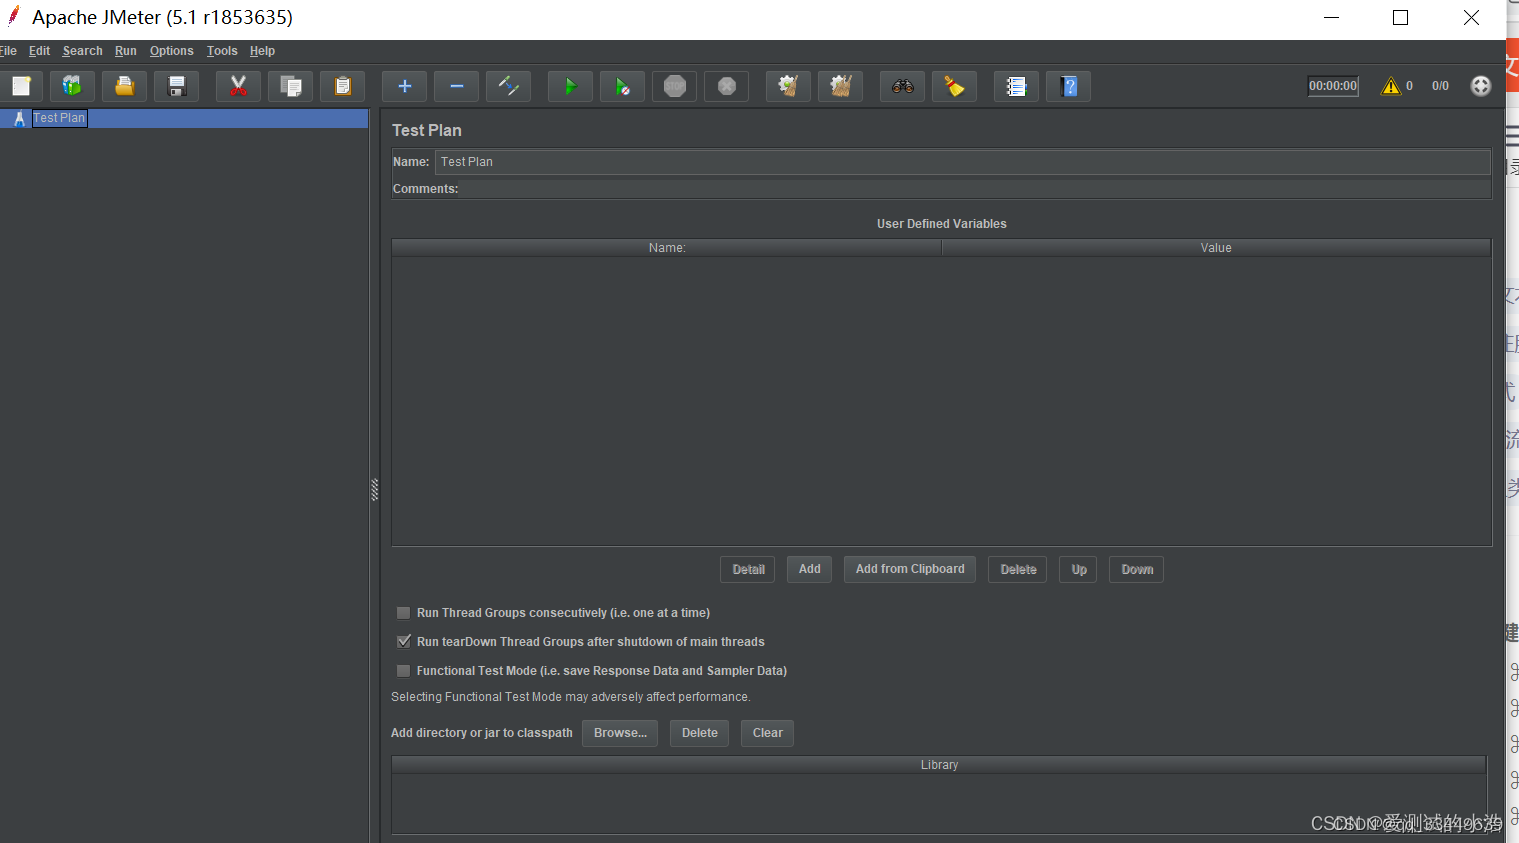1519x843 pixels.
Task: Click into the Name input field
Action: 963,162
